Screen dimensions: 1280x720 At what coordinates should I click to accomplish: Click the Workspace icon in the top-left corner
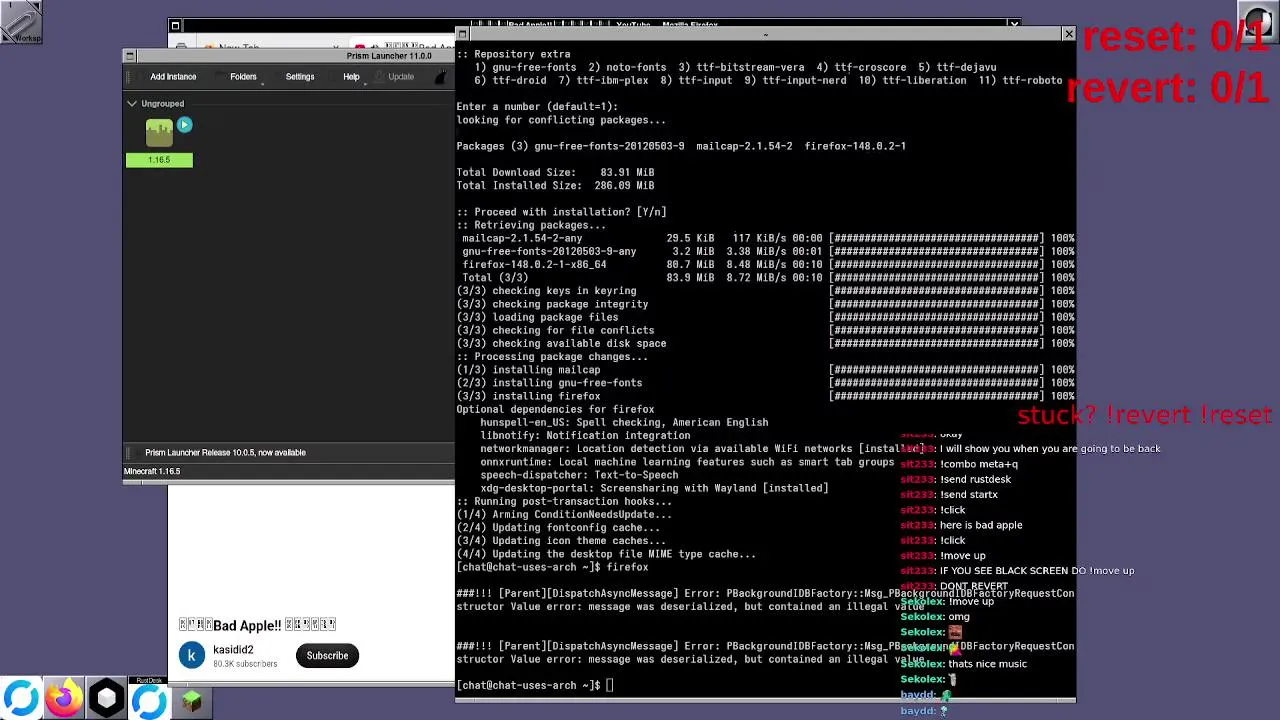(x=21, y=21)
